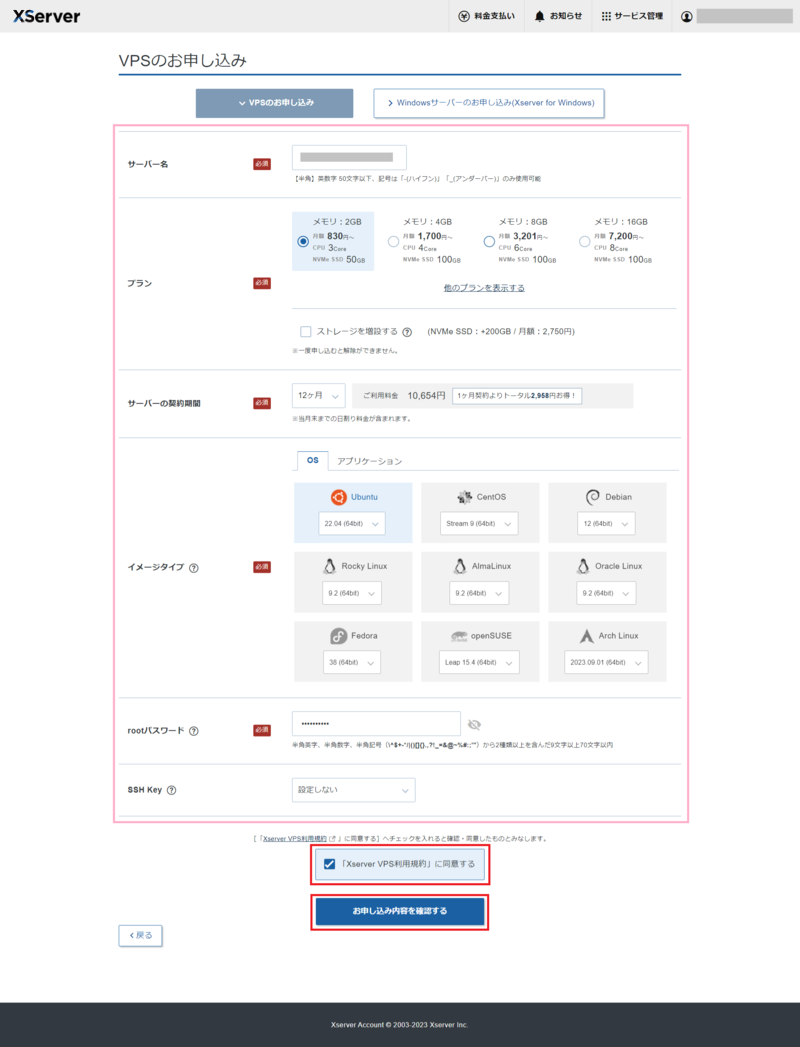The image size is (800, 1047).
Task: Select the VPSのお申し込み tab button
Action: [x=274, y=103]
